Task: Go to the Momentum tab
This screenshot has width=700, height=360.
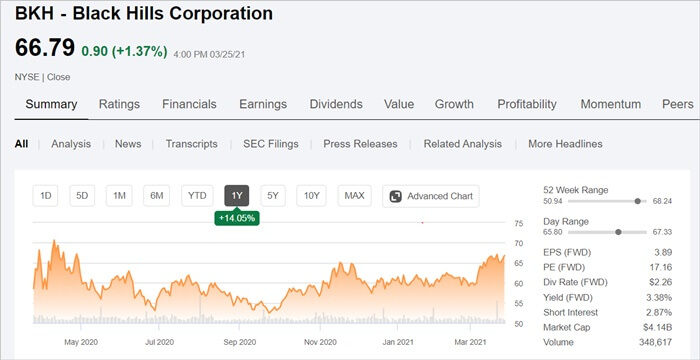Action: pyautogui.click(x=611, y=105)
